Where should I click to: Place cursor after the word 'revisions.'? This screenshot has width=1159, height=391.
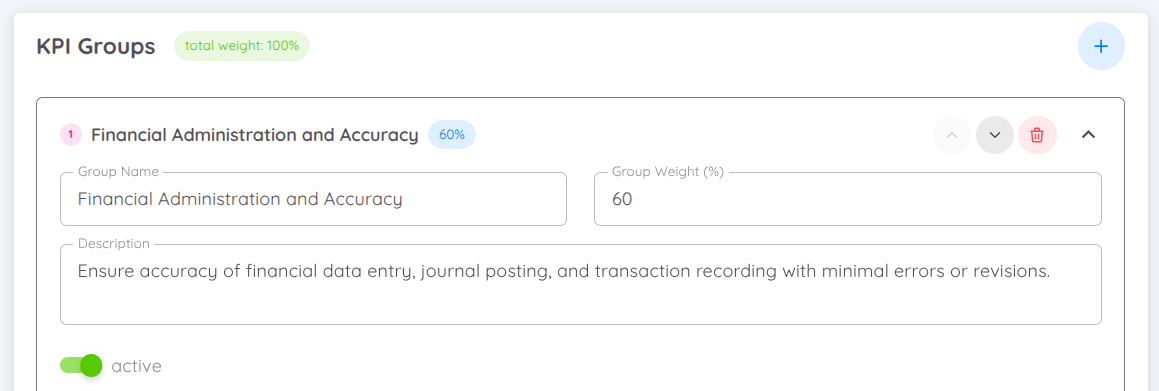[x=1052, y=271]
